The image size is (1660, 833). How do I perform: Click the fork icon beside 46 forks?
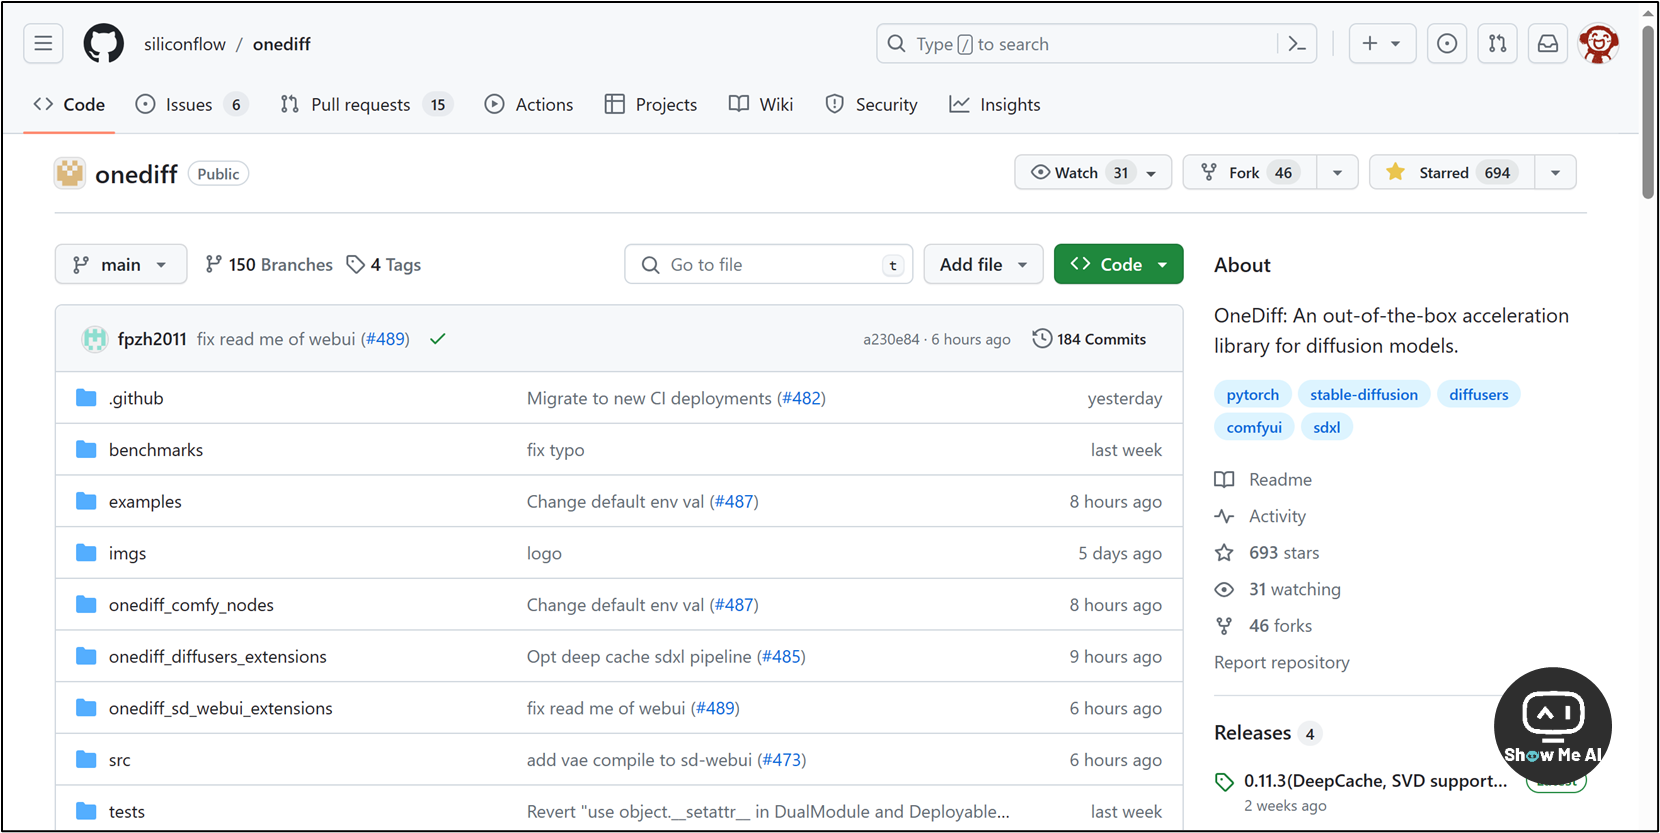click(1224, 626)
